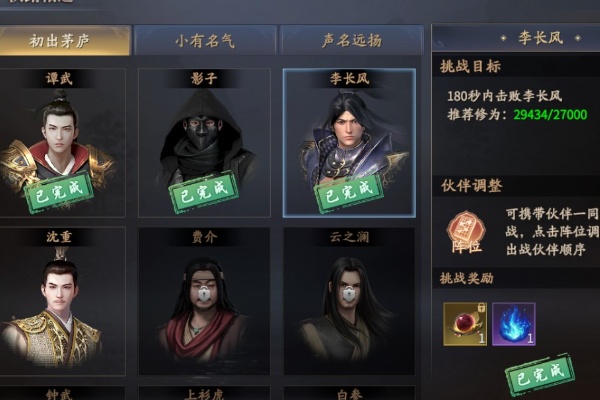Open the 上杉虎 card at bottom

[204, 393]
